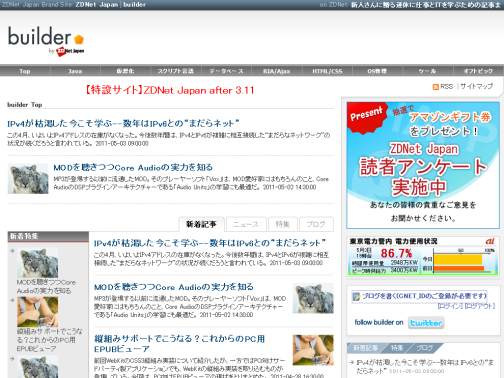Click the twitter button
The image size is (504, 378).
coord(426,323)
